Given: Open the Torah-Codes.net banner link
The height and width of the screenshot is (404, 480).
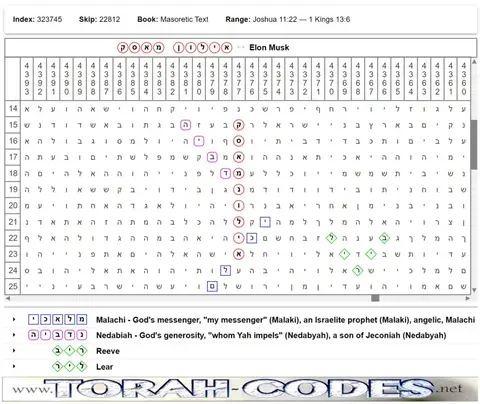Looking at the screenshot, I should point(240,389).
